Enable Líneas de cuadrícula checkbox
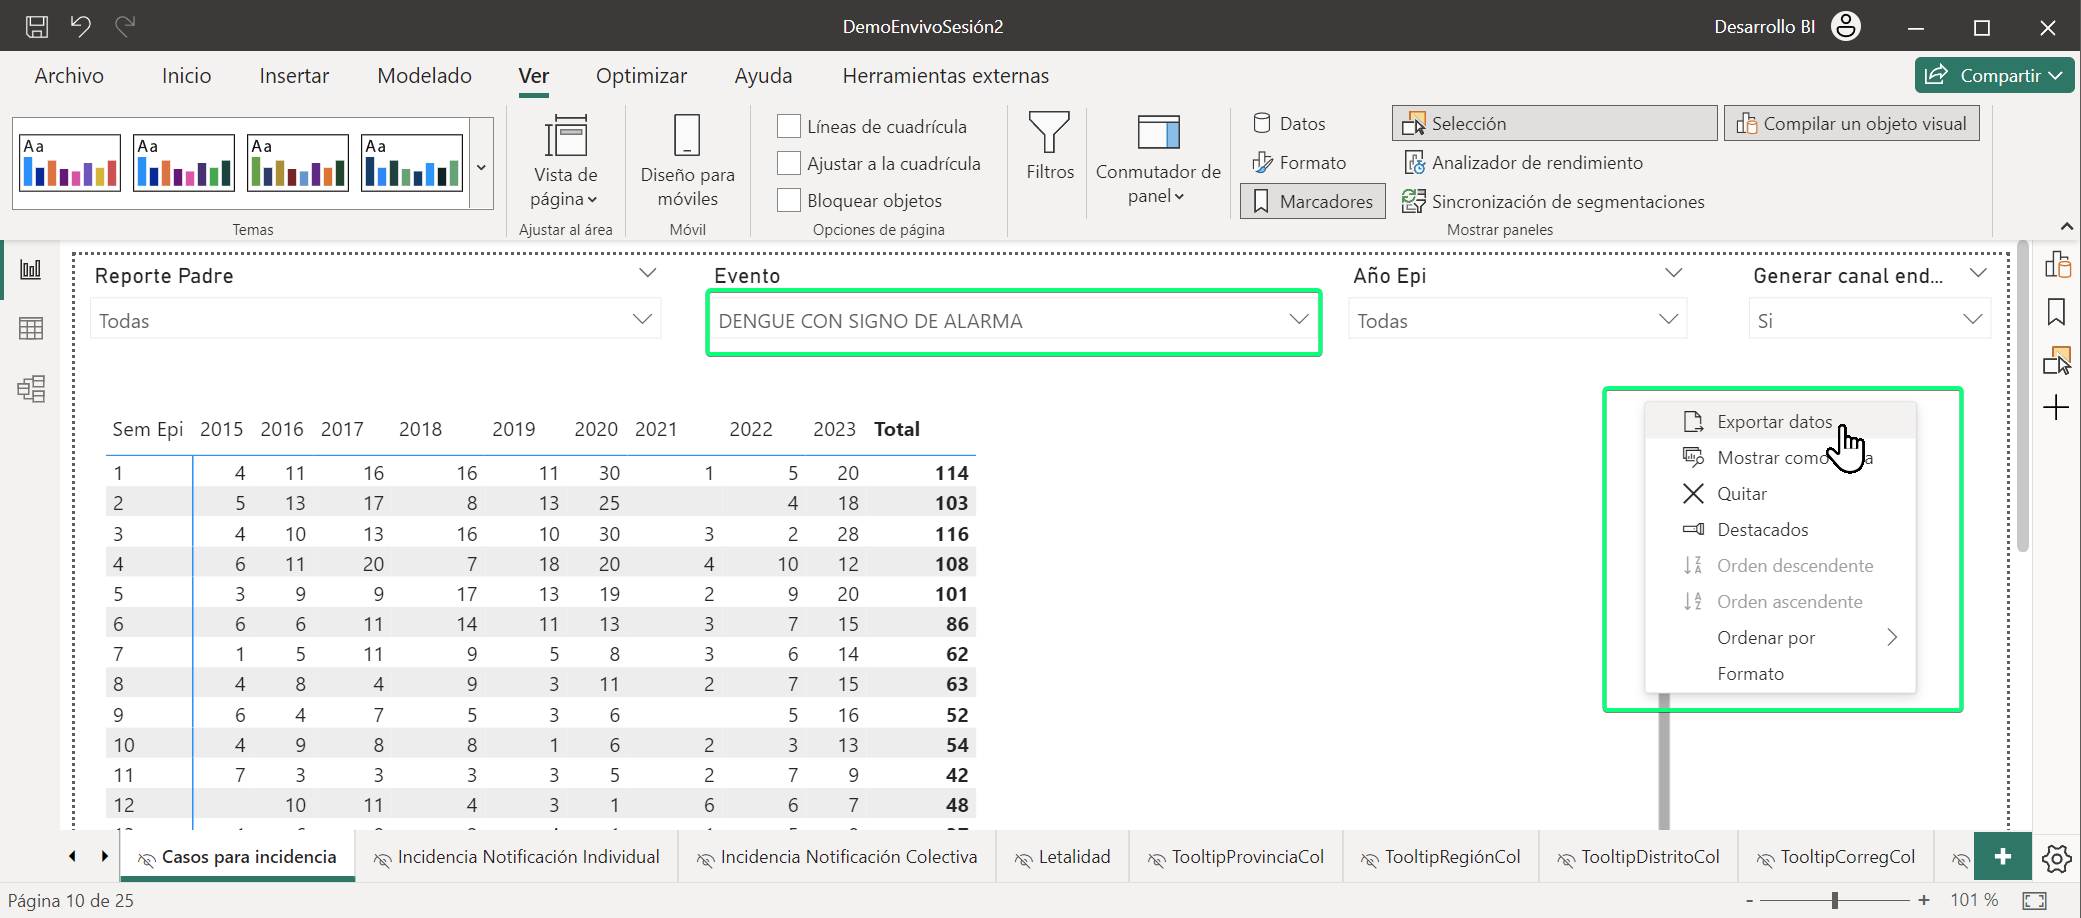This screenshot has height=918, width=2081. click(789, 126)
